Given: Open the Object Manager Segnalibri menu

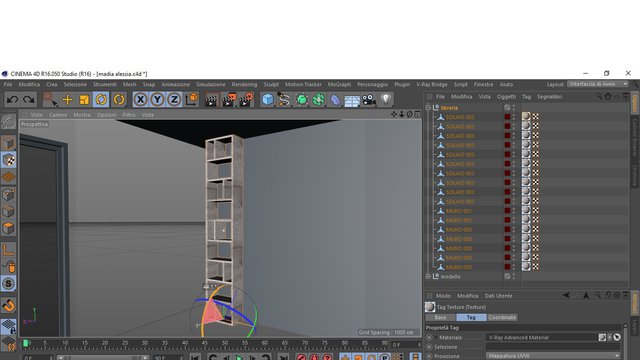Looking at the screenshot, I should [549, 96].
